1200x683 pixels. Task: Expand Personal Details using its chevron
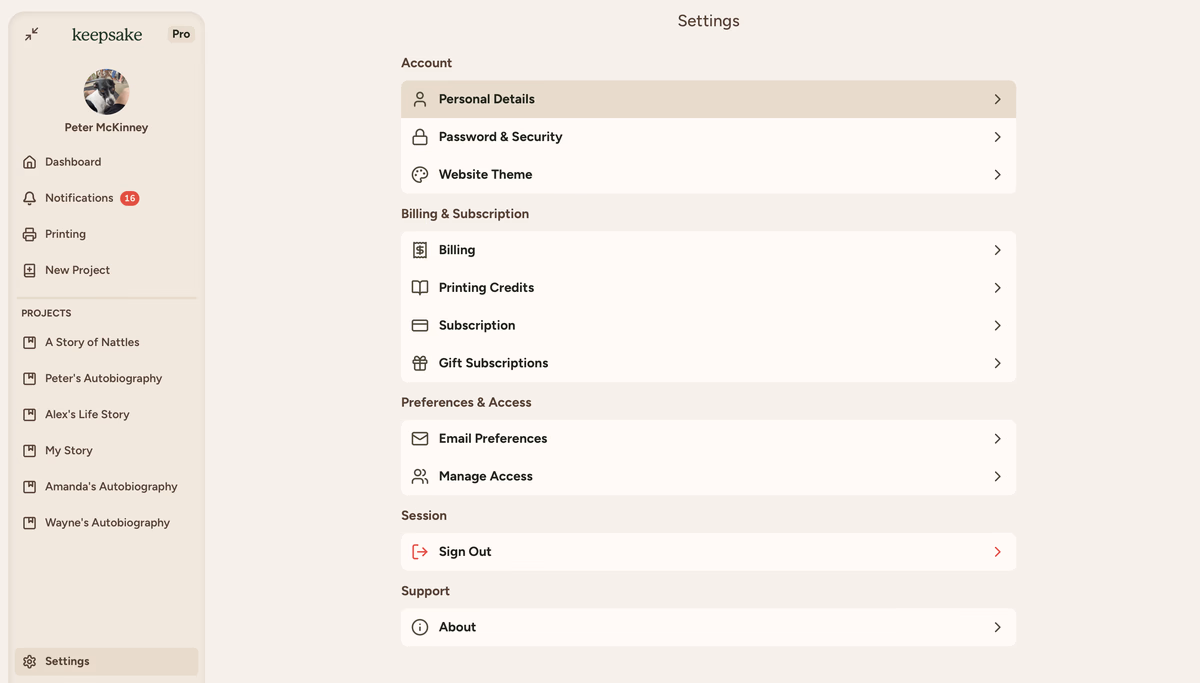coord(997,99)
